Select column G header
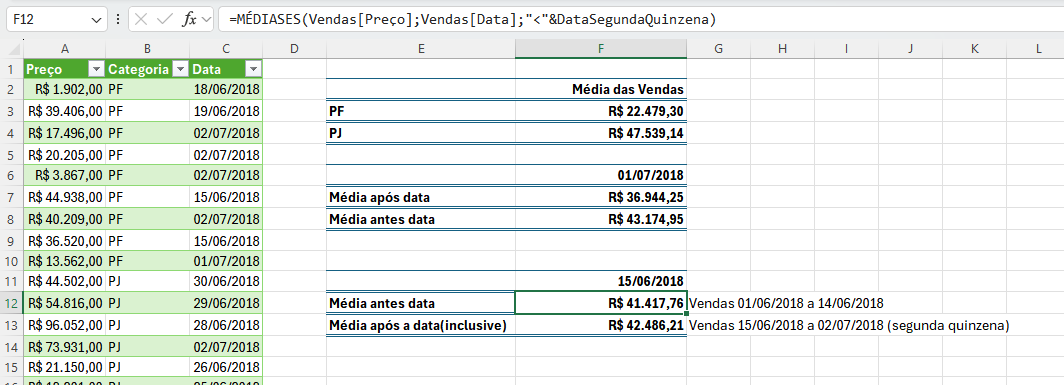 718,48
